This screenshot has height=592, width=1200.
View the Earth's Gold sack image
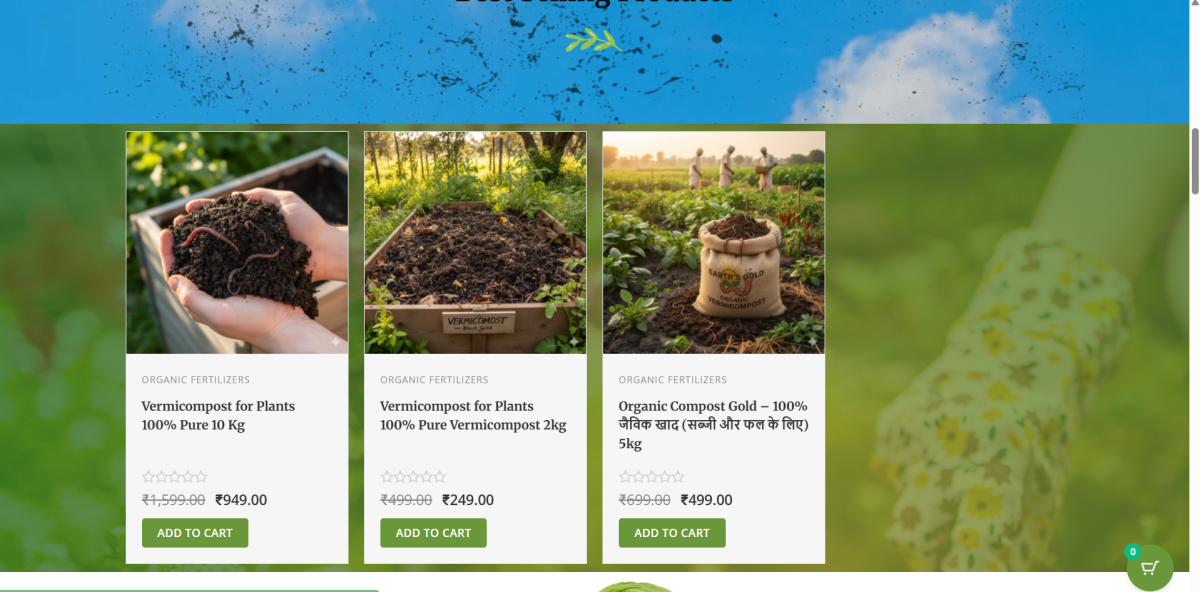pyautogui.click(x=714, y=243)
